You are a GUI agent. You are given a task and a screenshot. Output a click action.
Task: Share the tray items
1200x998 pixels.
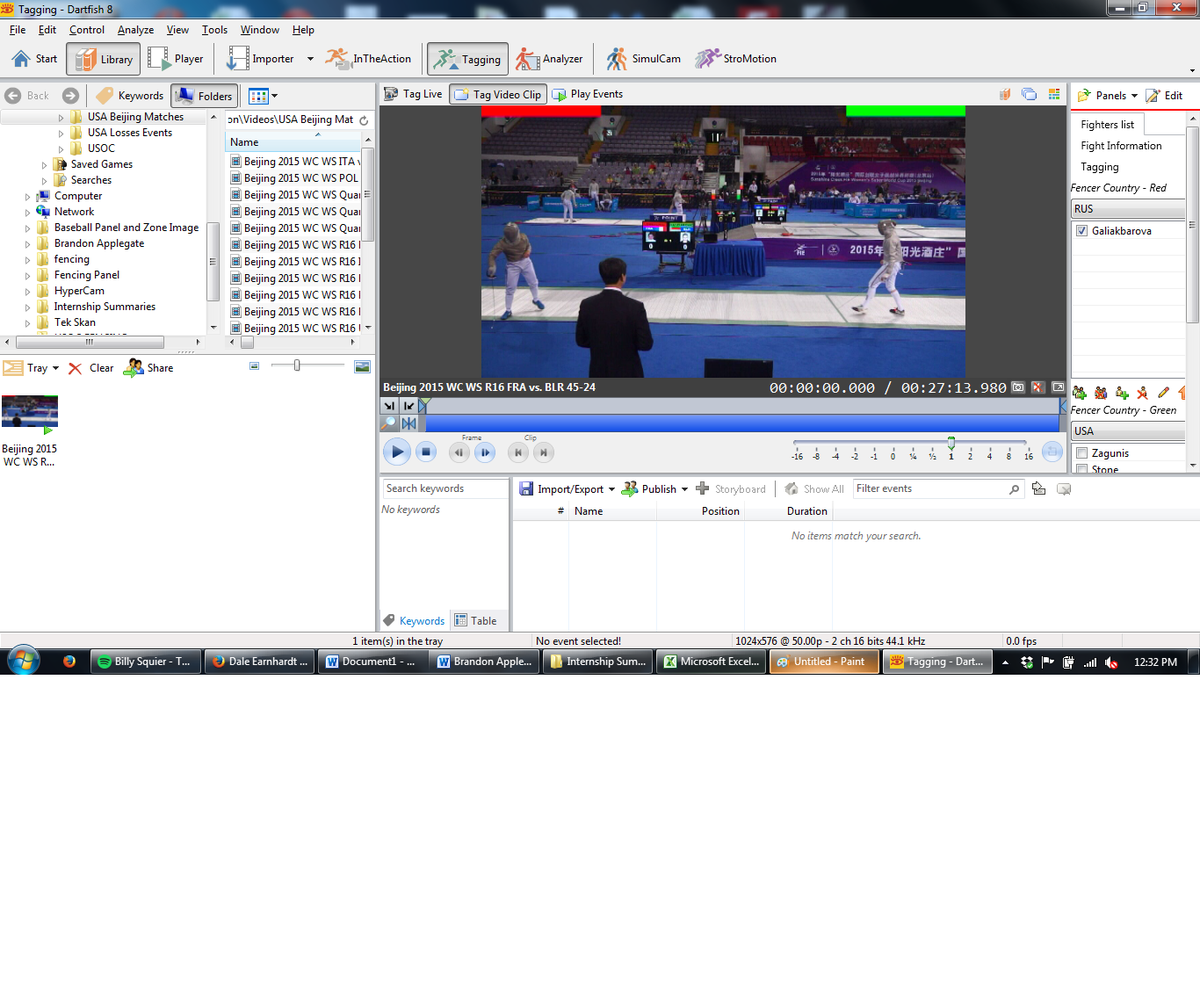pyautogui.click(x=148, y=368)
